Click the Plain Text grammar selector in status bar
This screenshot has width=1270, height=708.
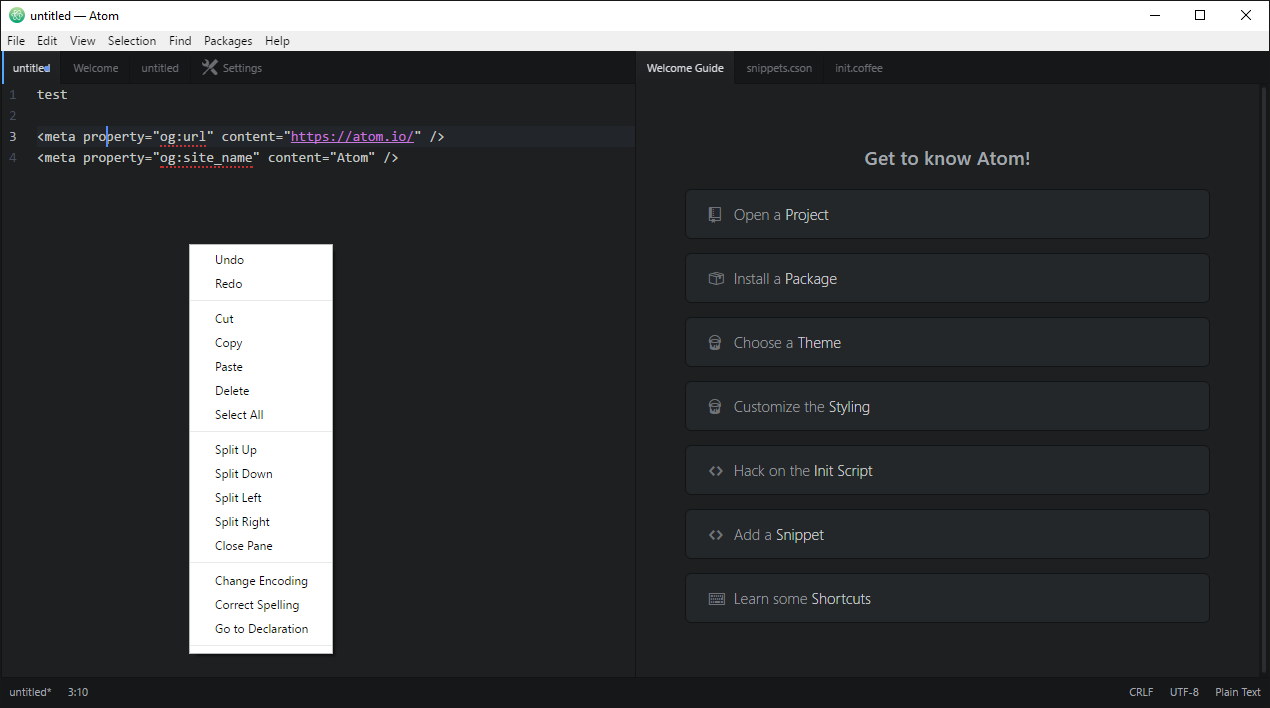tap(1237, 691)
